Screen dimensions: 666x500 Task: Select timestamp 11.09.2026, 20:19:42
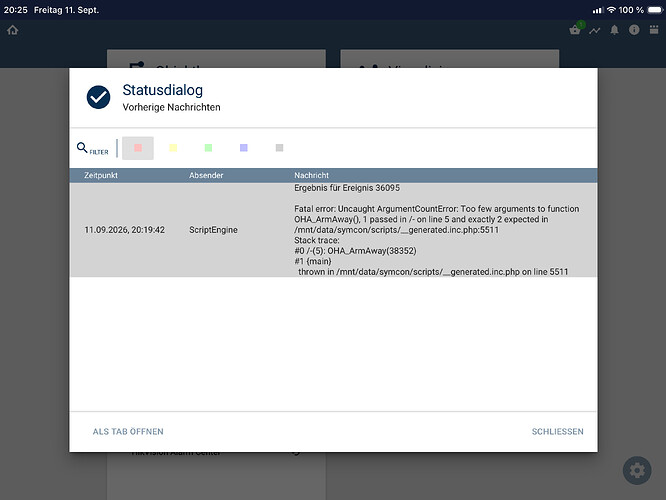click(124, 230)
